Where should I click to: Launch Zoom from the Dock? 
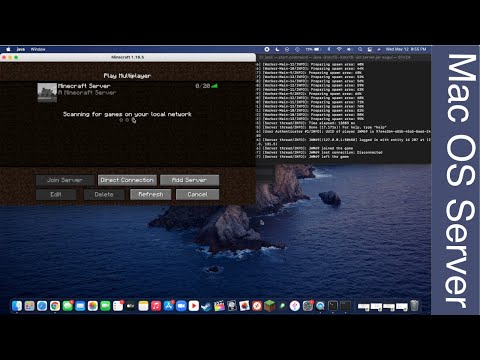[181, 306]
